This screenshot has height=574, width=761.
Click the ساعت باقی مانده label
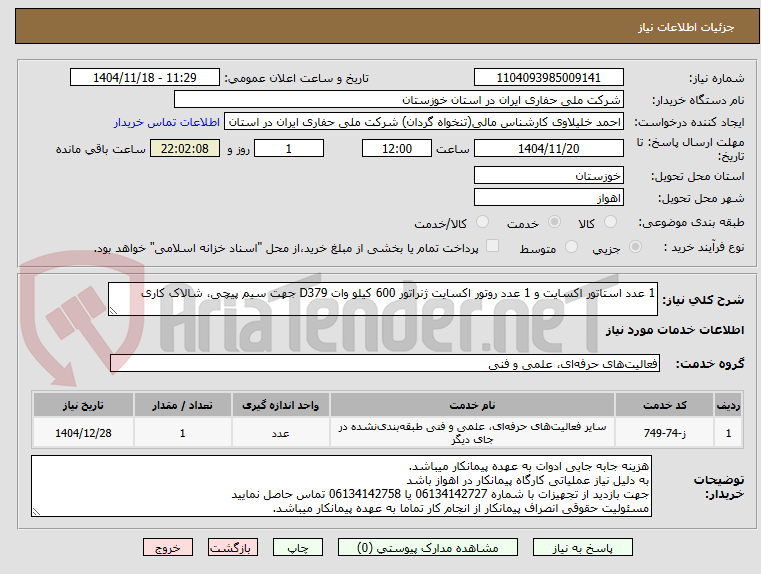(100, 149)
